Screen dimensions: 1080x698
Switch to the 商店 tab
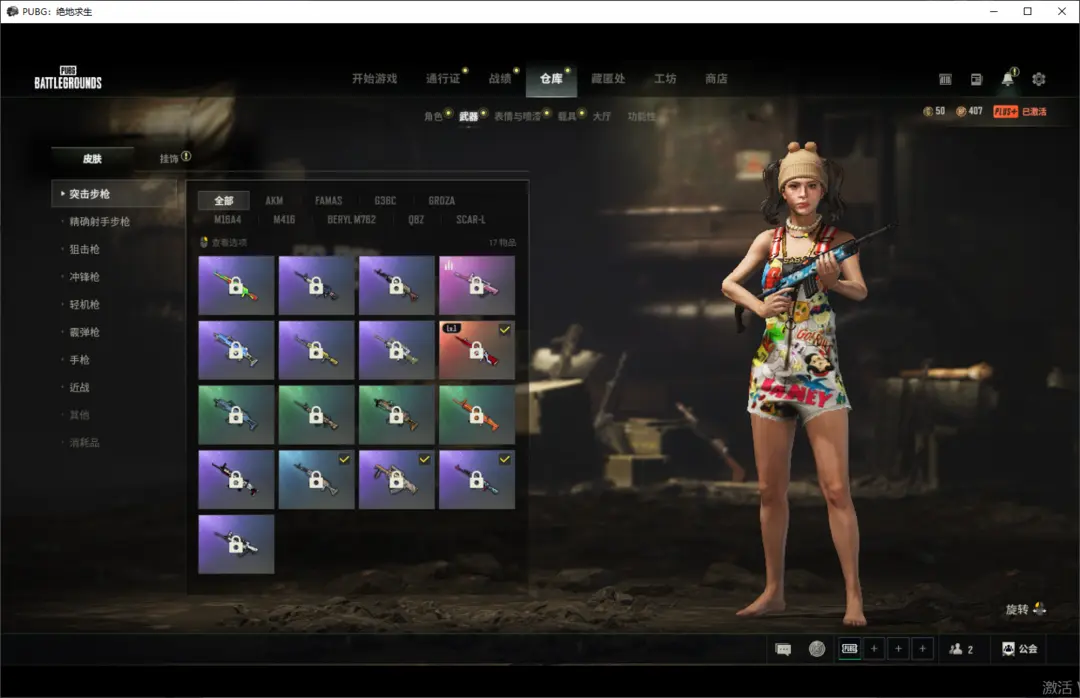[716, 79]
